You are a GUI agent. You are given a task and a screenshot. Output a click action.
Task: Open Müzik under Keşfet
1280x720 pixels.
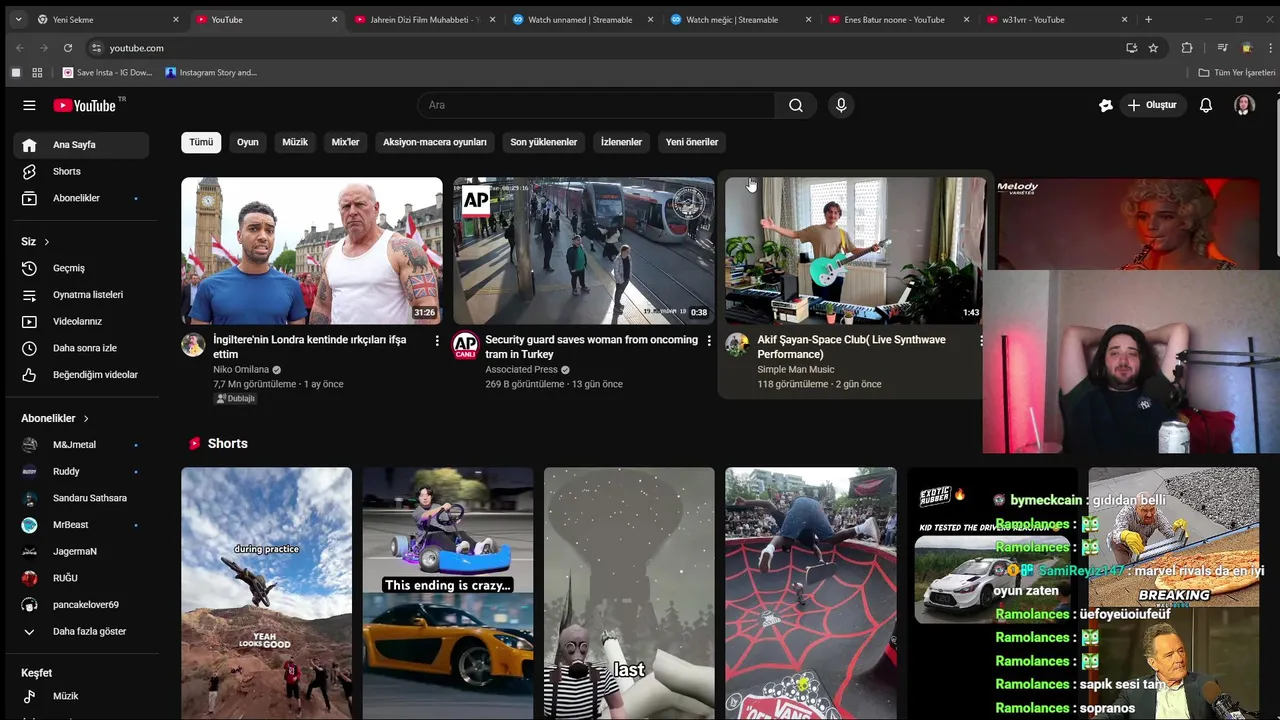click(81, 696)
